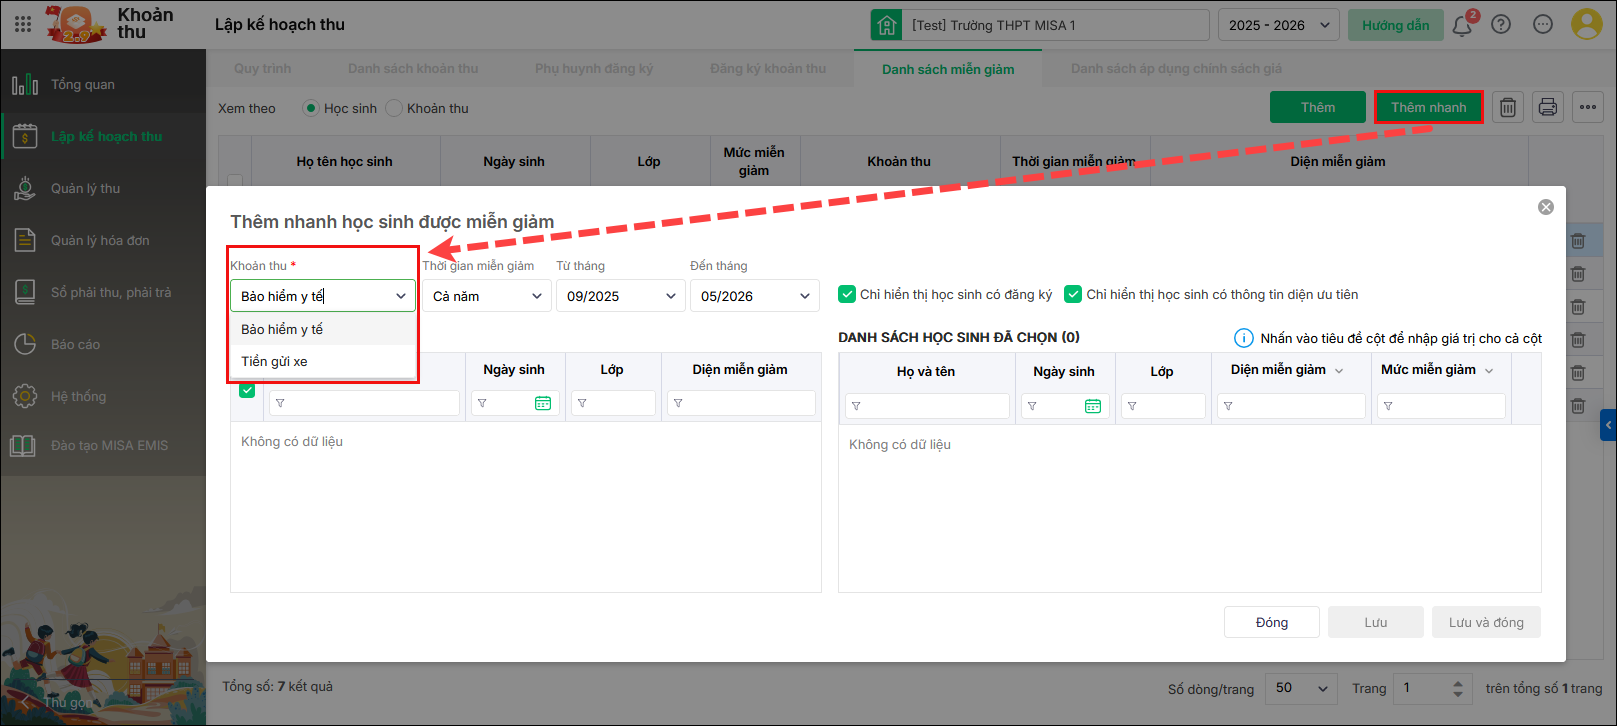Screen dimensions: 1617x726
Task: Open the notifications bell
Action: pos(1462,25)
